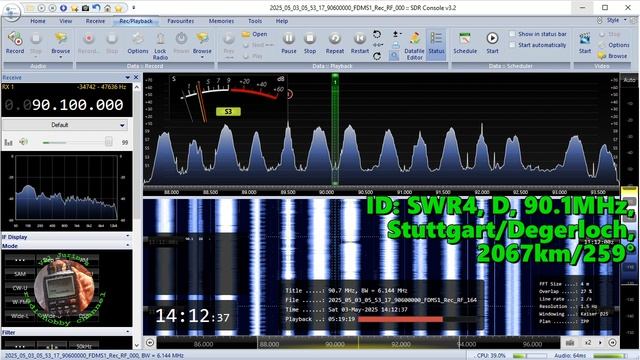Open the Datafile Editor
Screen dimensions: 640x360
coord(414,45)
